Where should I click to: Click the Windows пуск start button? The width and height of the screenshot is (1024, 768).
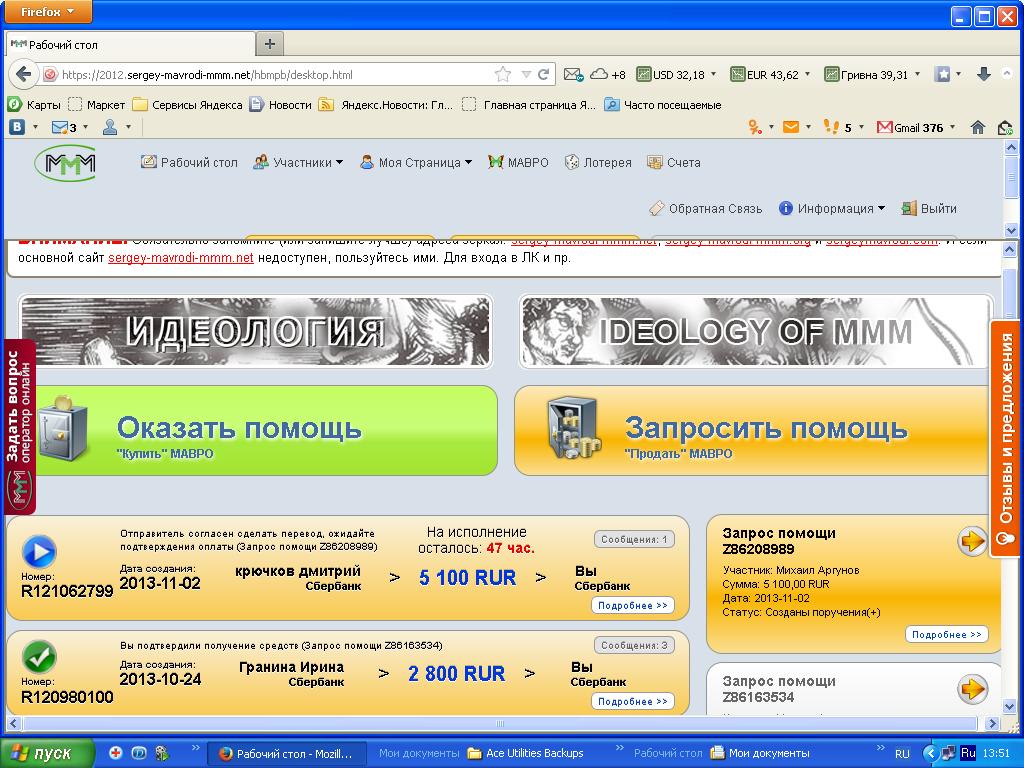(x=47, y=753)
